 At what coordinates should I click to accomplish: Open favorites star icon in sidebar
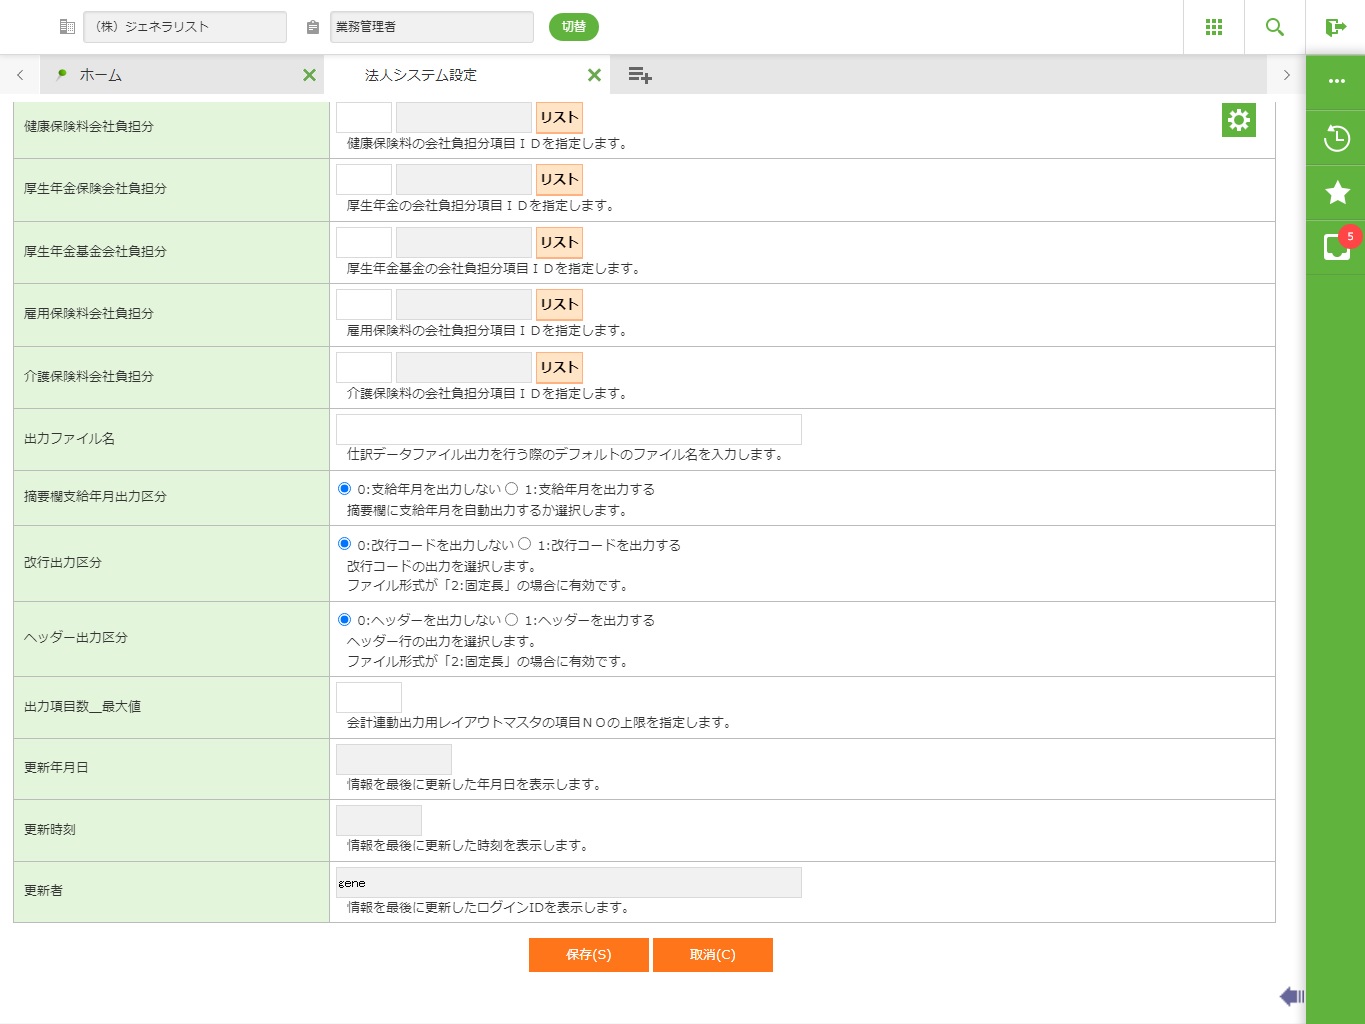point(1336,192)
